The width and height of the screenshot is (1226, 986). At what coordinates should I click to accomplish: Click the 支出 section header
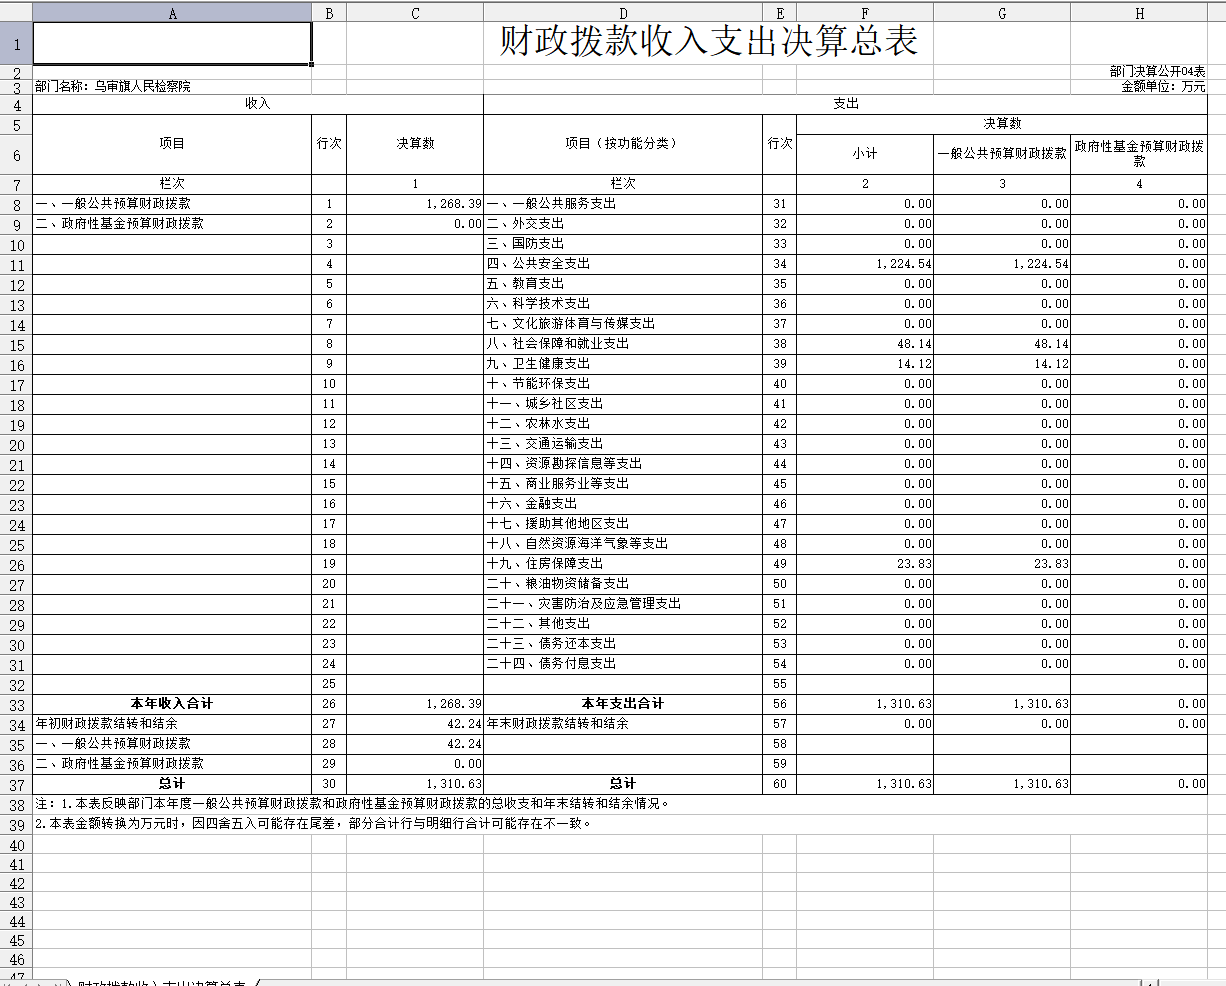tap(845, 104)
